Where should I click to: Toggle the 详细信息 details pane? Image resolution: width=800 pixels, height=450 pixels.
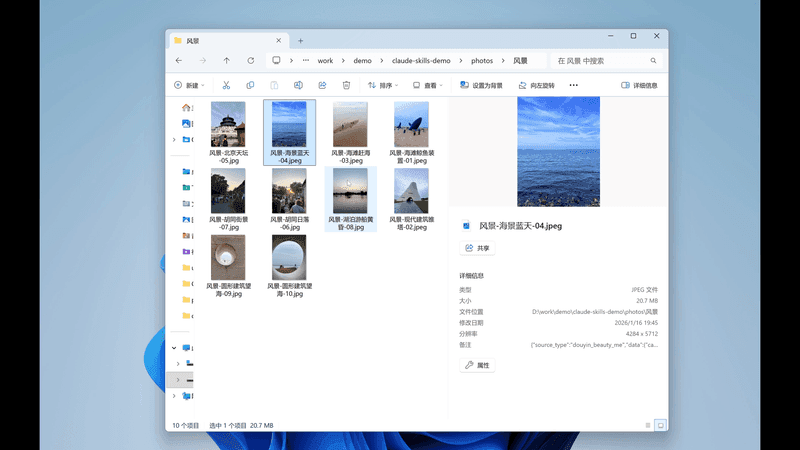tap(639, 86)
